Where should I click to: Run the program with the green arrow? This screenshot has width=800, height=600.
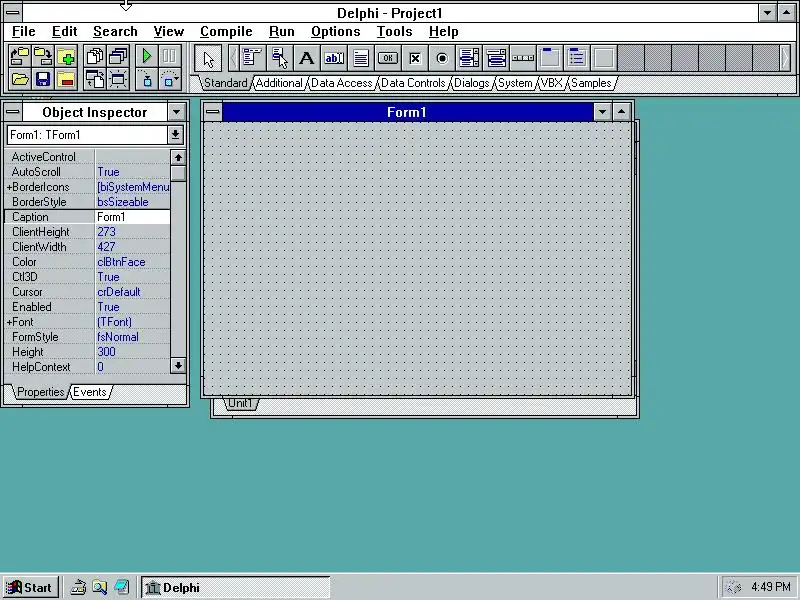(x=147, y=56)
